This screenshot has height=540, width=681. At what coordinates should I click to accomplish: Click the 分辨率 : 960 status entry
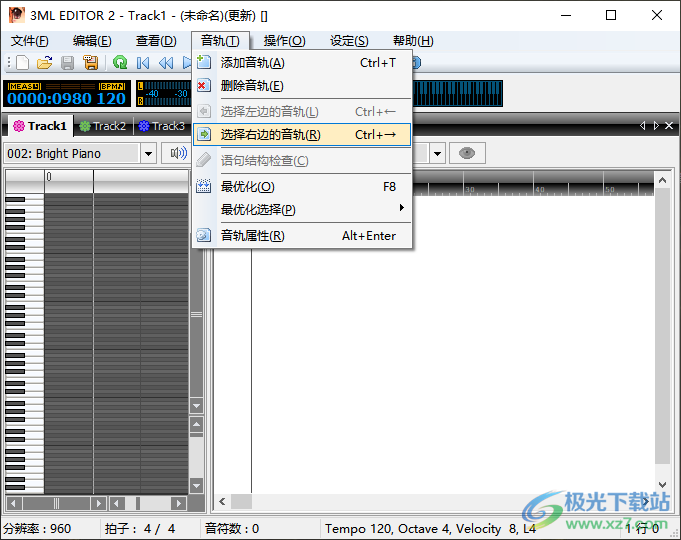coord(37,529)
